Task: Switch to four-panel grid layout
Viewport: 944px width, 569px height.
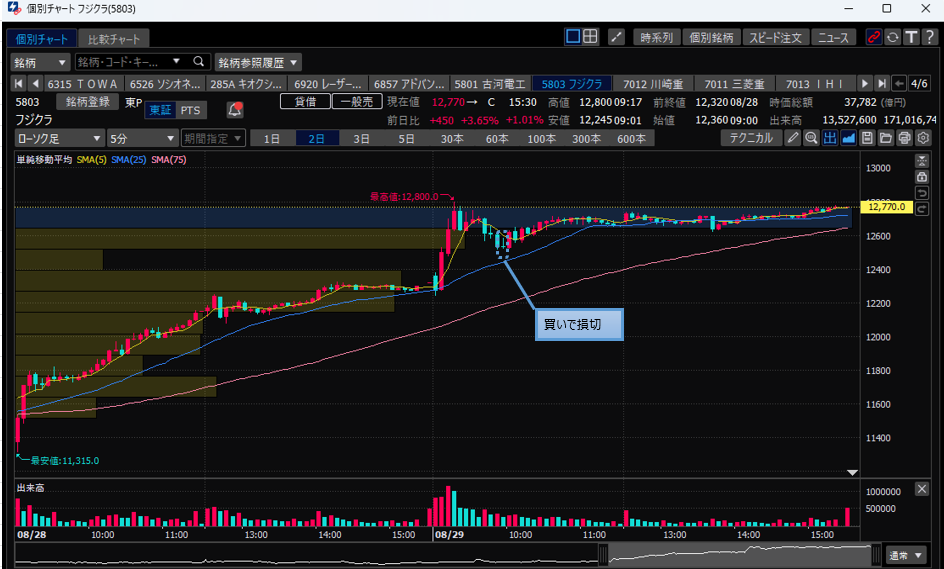Action: [591, 37]
